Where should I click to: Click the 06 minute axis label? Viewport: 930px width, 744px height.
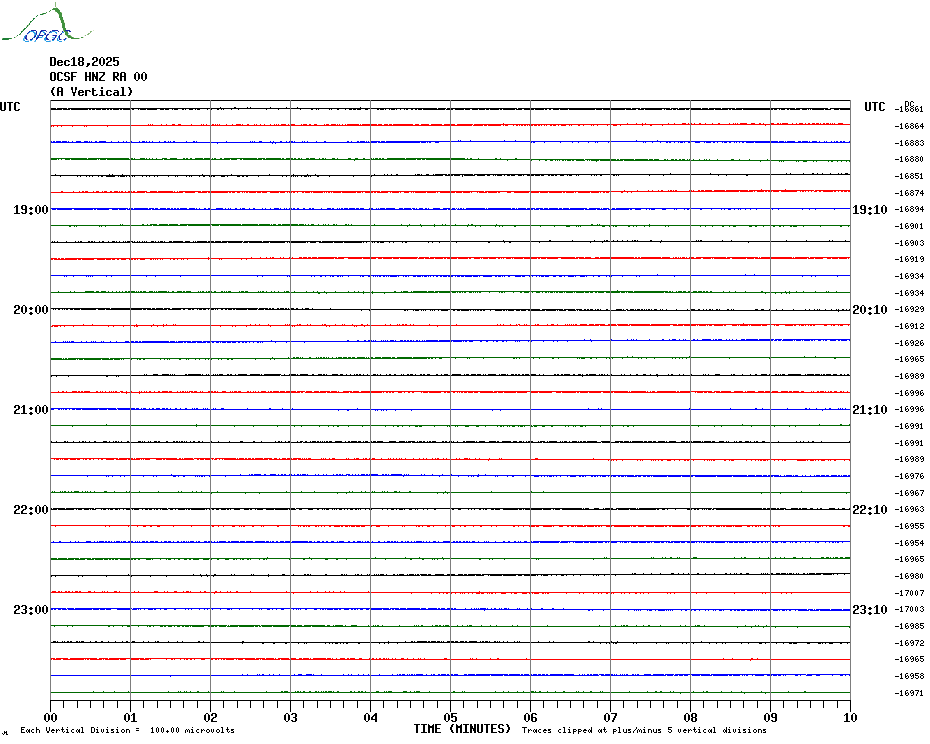pos(531,717)
